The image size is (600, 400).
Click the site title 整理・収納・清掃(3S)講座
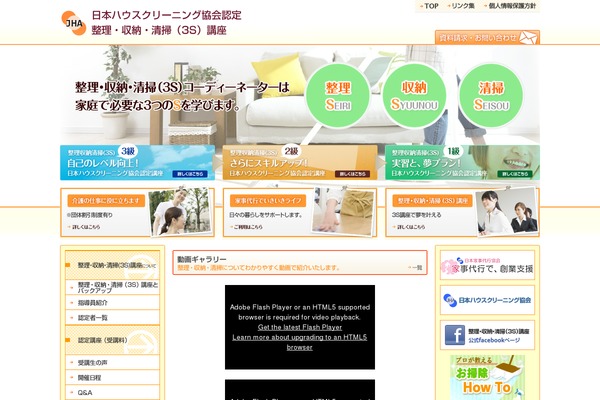pos(159,30)
